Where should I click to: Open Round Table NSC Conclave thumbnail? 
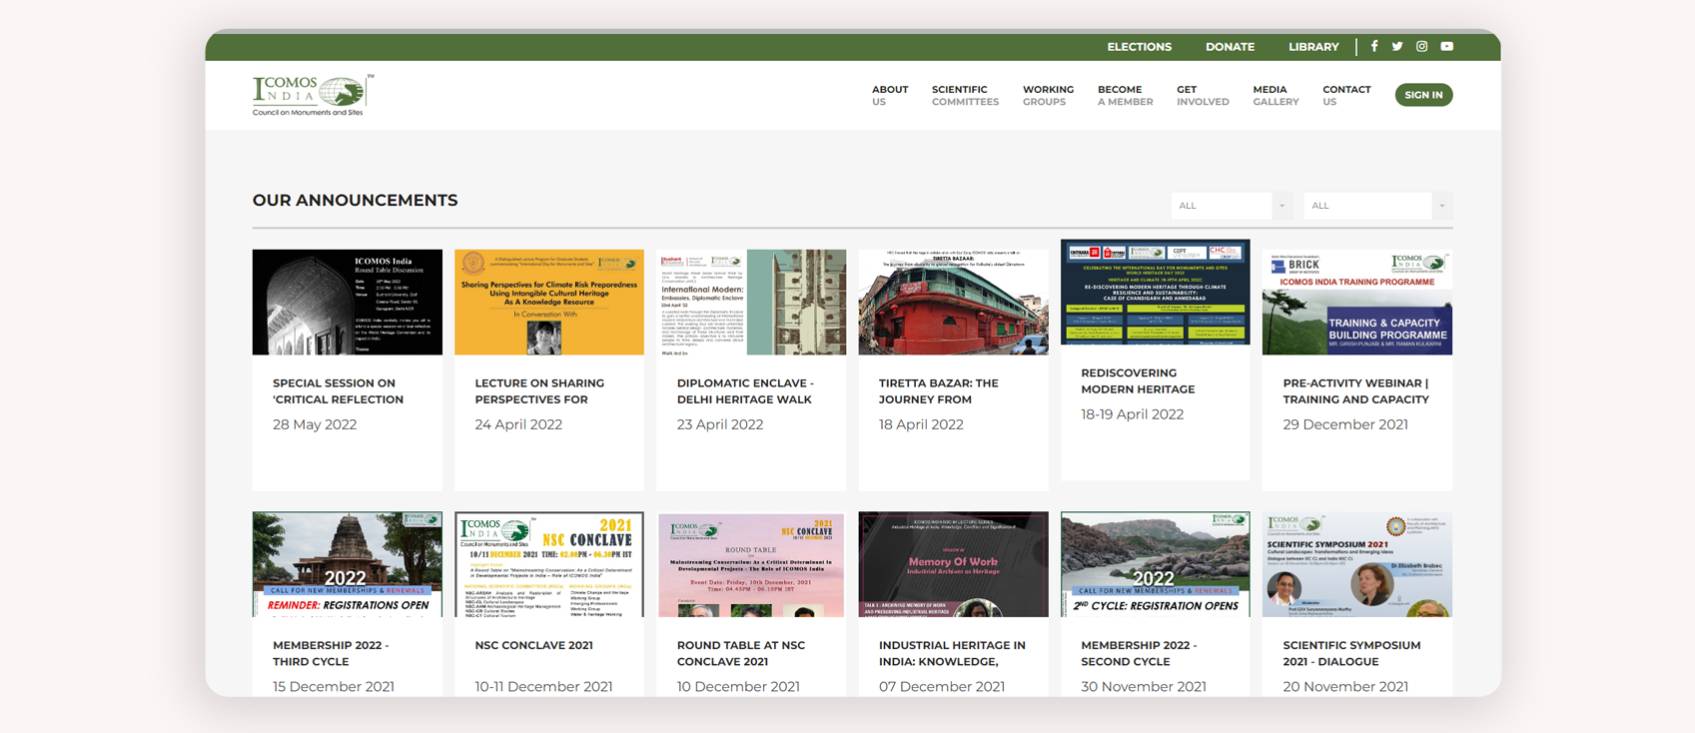pyautogui.click(x=751, y=564)
